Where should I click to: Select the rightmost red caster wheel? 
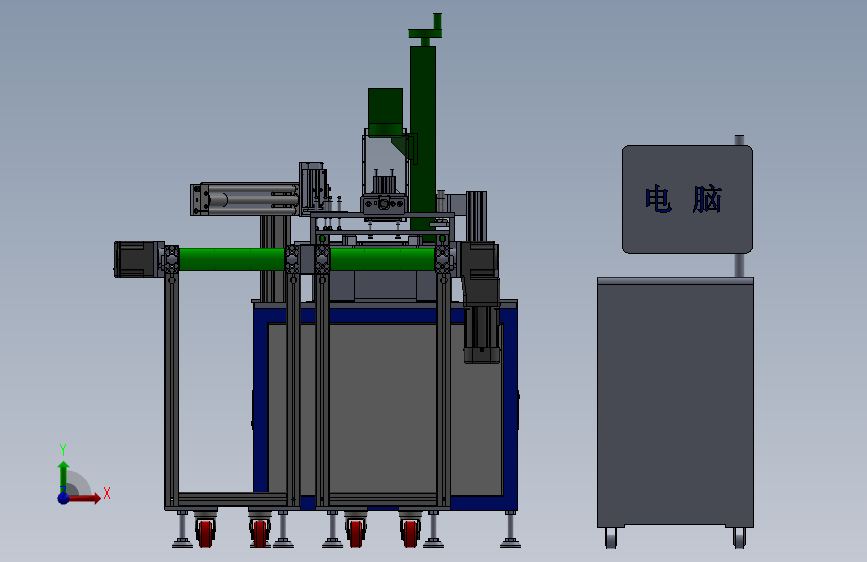(410, 532)
